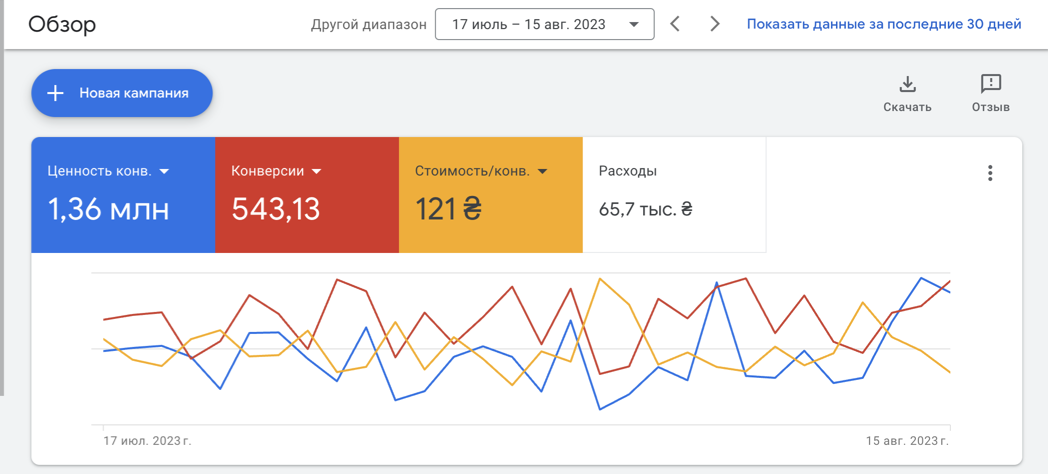Select the yellow Стоимость/конв. metric card
The image size is (1049, 474).
pyautogui.click(x=491, y=195)
